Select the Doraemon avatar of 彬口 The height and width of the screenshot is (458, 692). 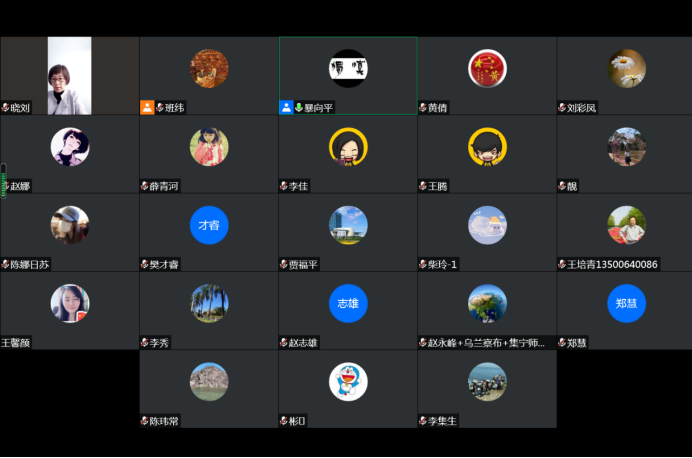click(348, 381)
